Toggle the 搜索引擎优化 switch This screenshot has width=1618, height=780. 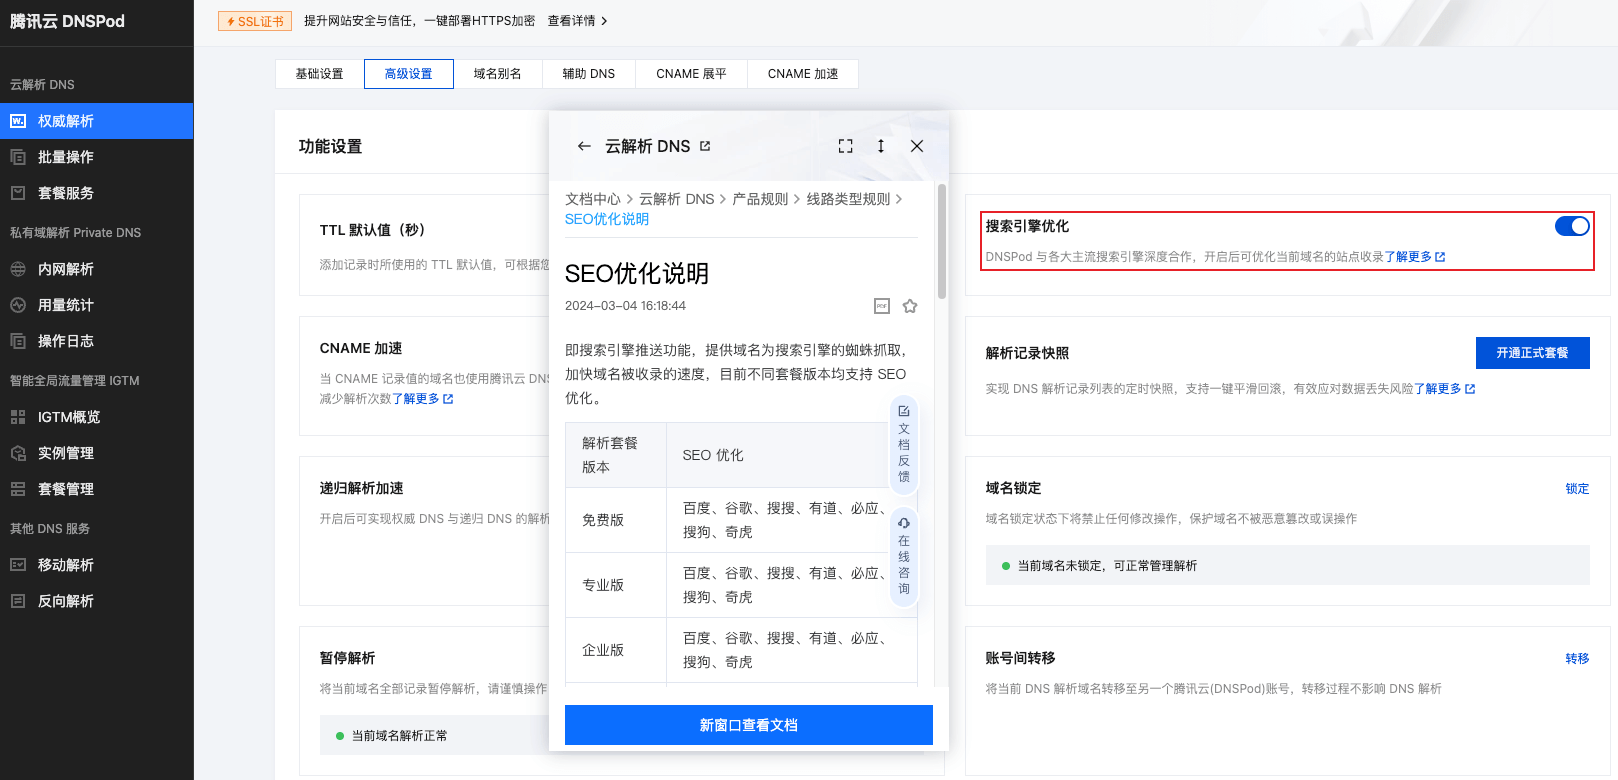1572,226
